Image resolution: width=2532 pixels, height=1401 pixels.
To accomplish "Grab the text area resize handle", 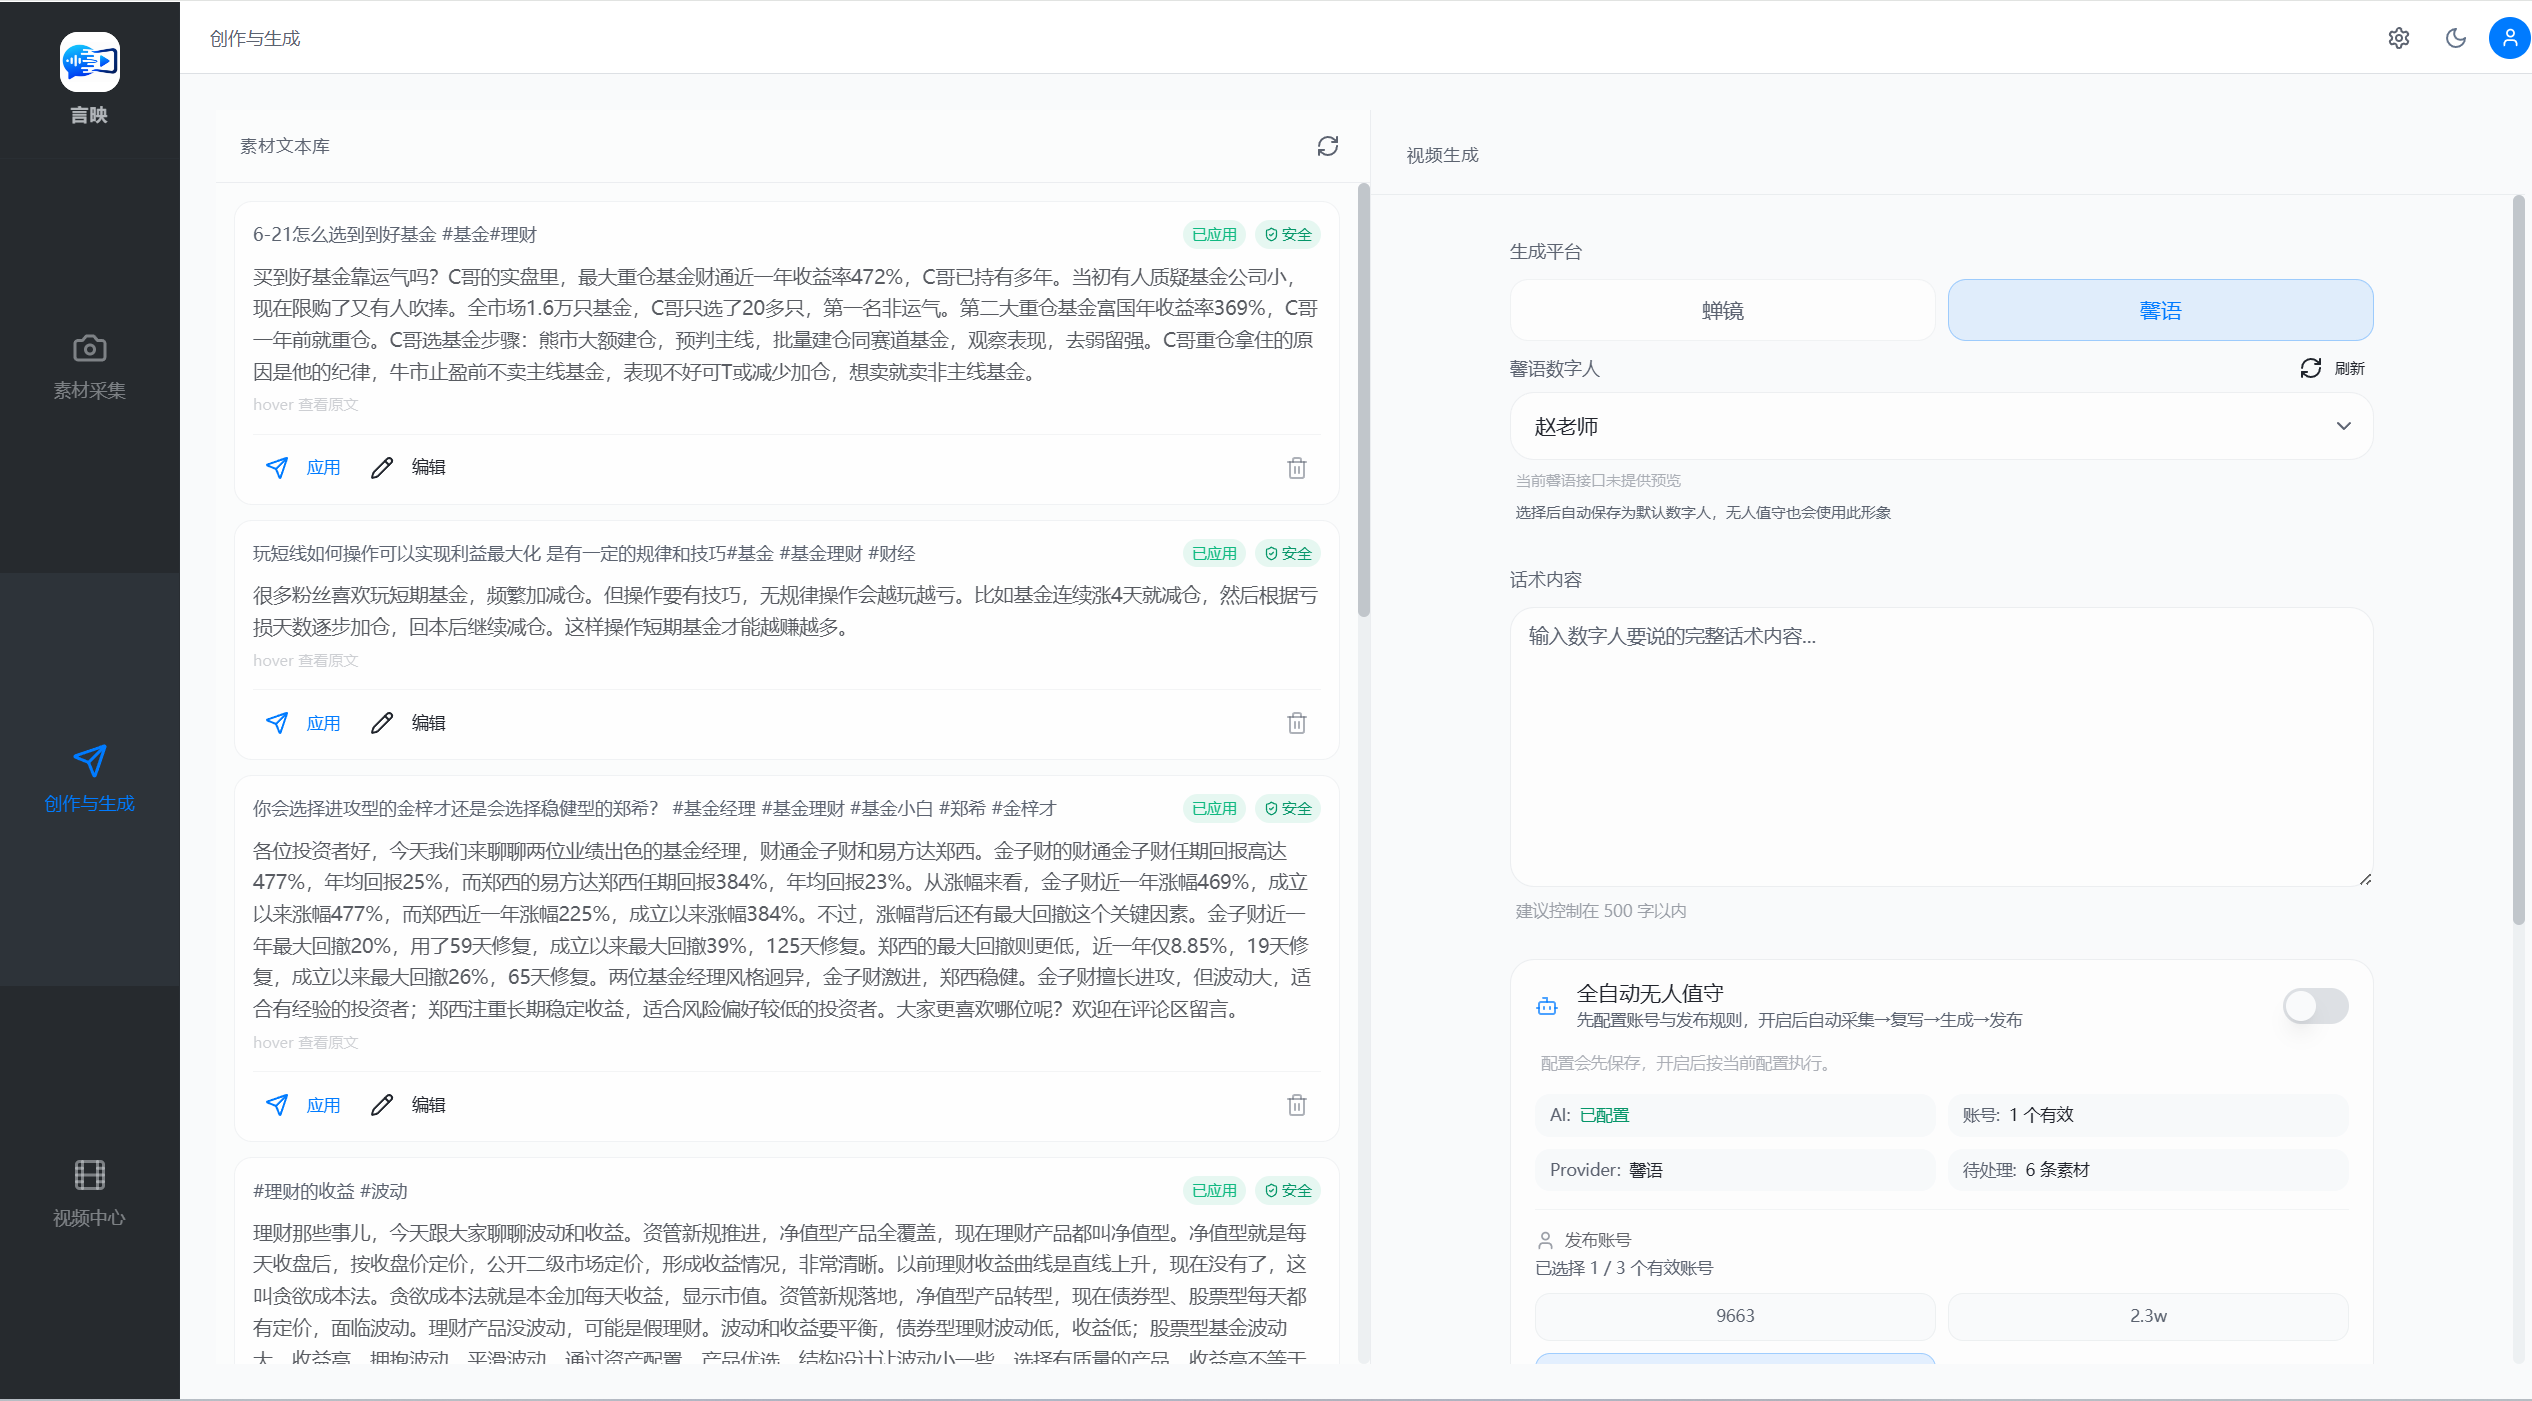I will click(x=2365, y=879).
